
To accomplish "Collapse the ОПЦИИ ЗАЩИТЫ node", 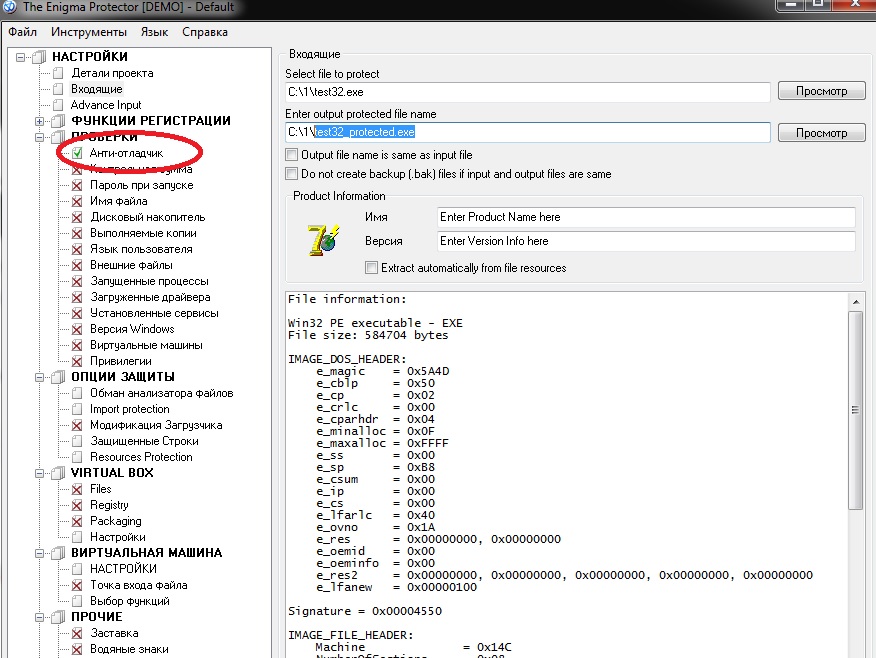I will click(39, 377).
